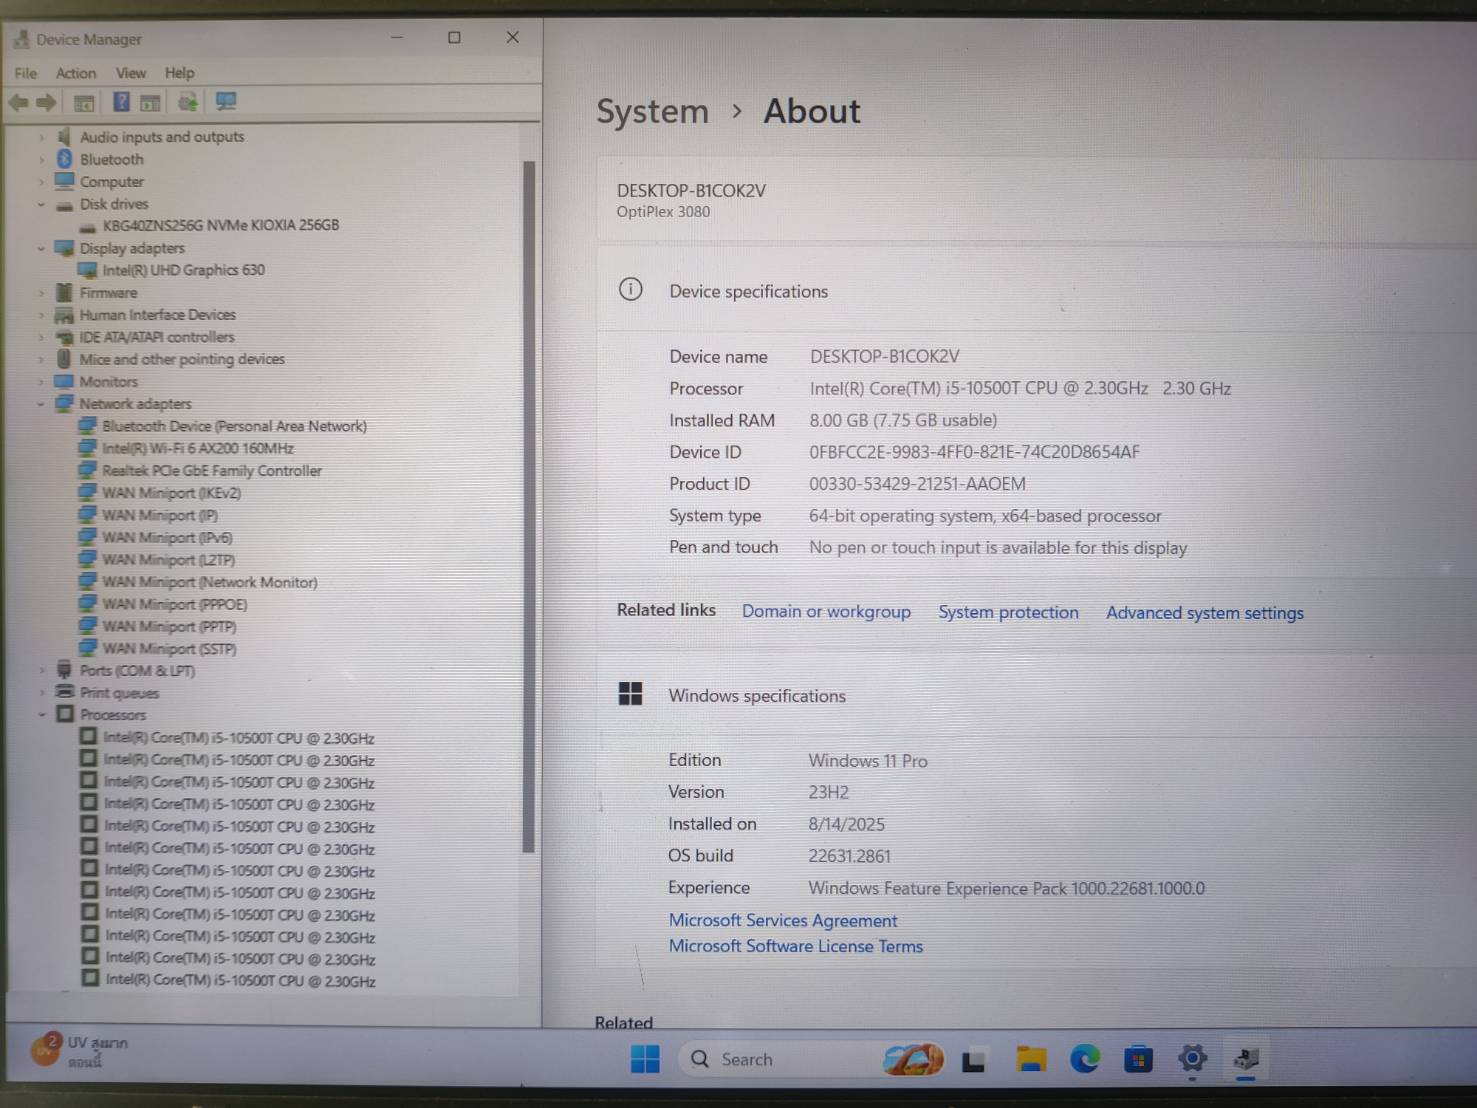Open Advanced system settings link

coord(1204,613)
